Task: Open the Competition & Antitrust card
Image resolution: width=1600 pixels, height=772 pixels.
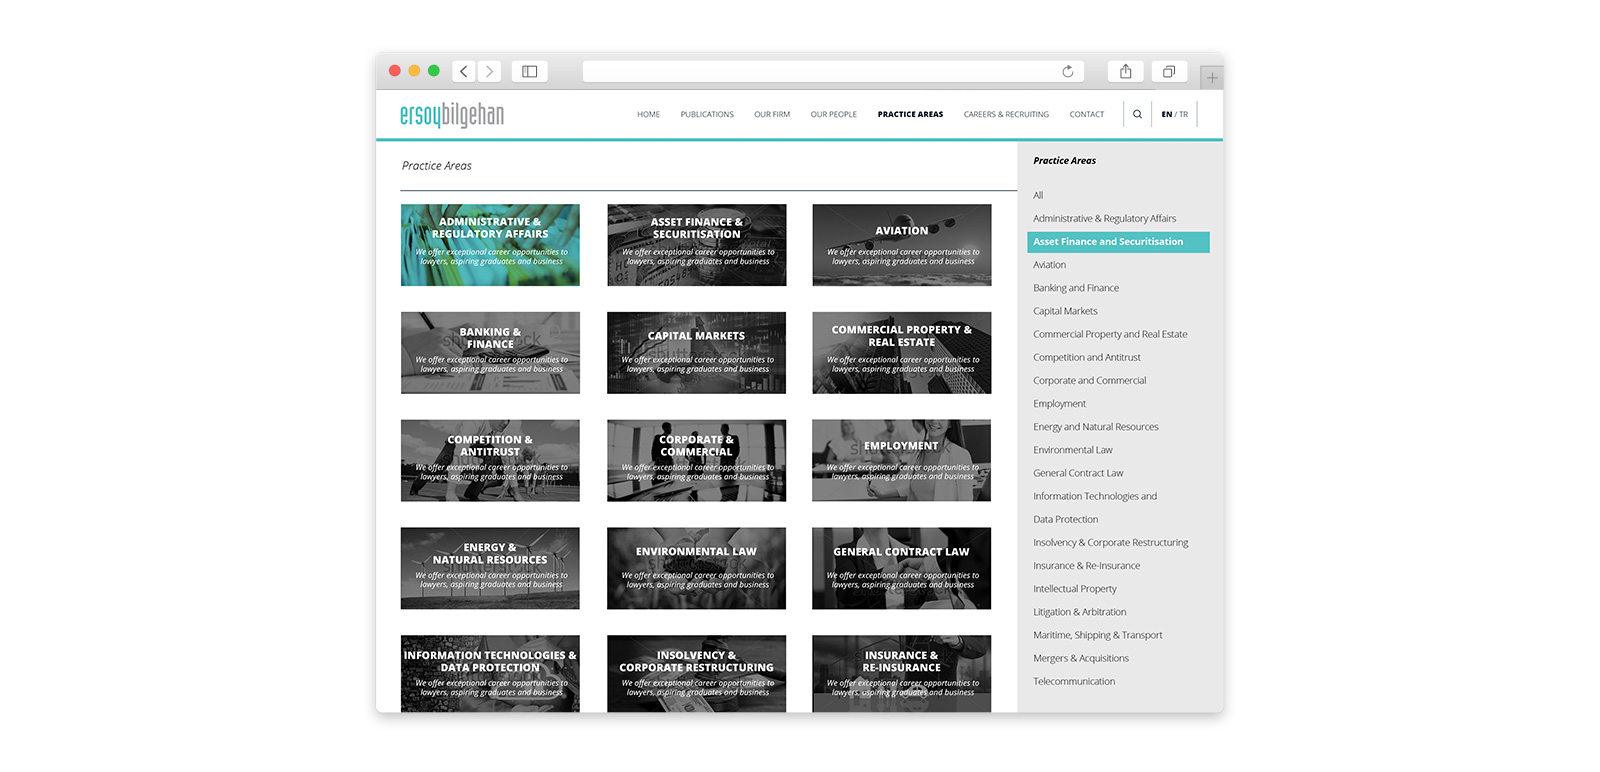Action: pos(490,460)
